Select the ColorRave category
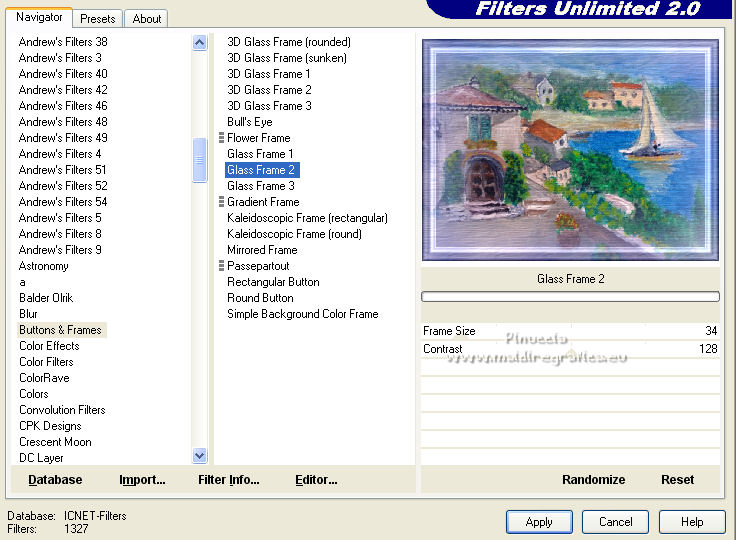The image size is (736, 540). coord(44,378)
